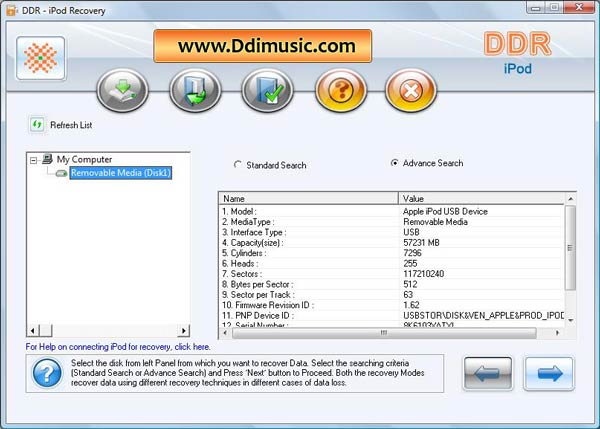
Task: Click the cylinders value '7296'
Action: click(x=412, y=253)
